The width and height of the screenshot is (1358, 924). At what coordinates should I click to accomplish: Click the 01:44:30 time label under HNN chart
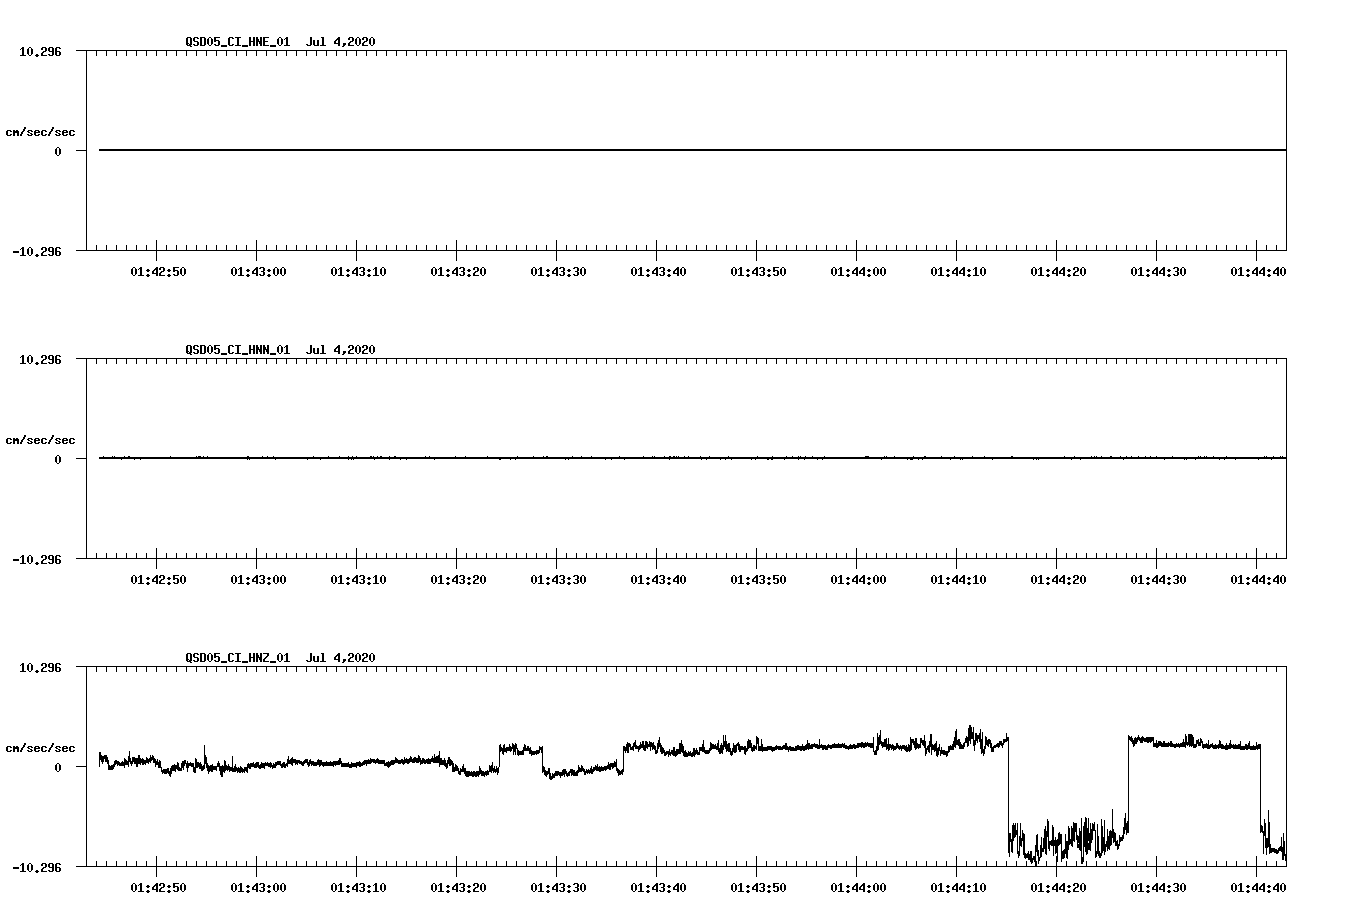click(x=1158, y=580)
